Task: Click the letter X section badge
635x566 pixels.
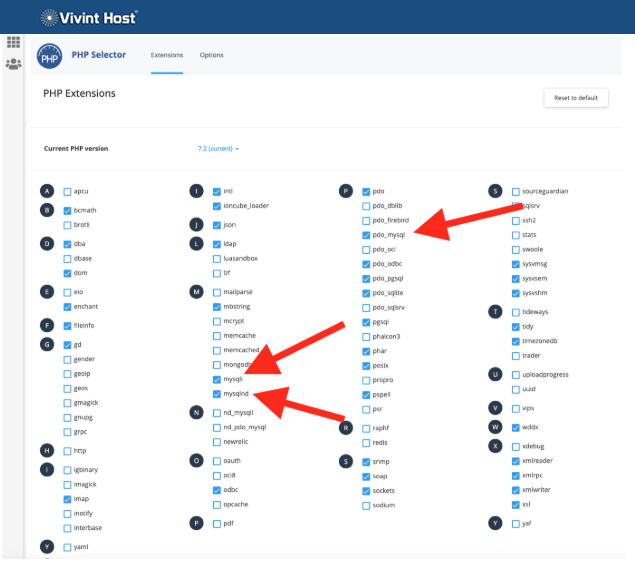Action: click(x=494, y=446)
